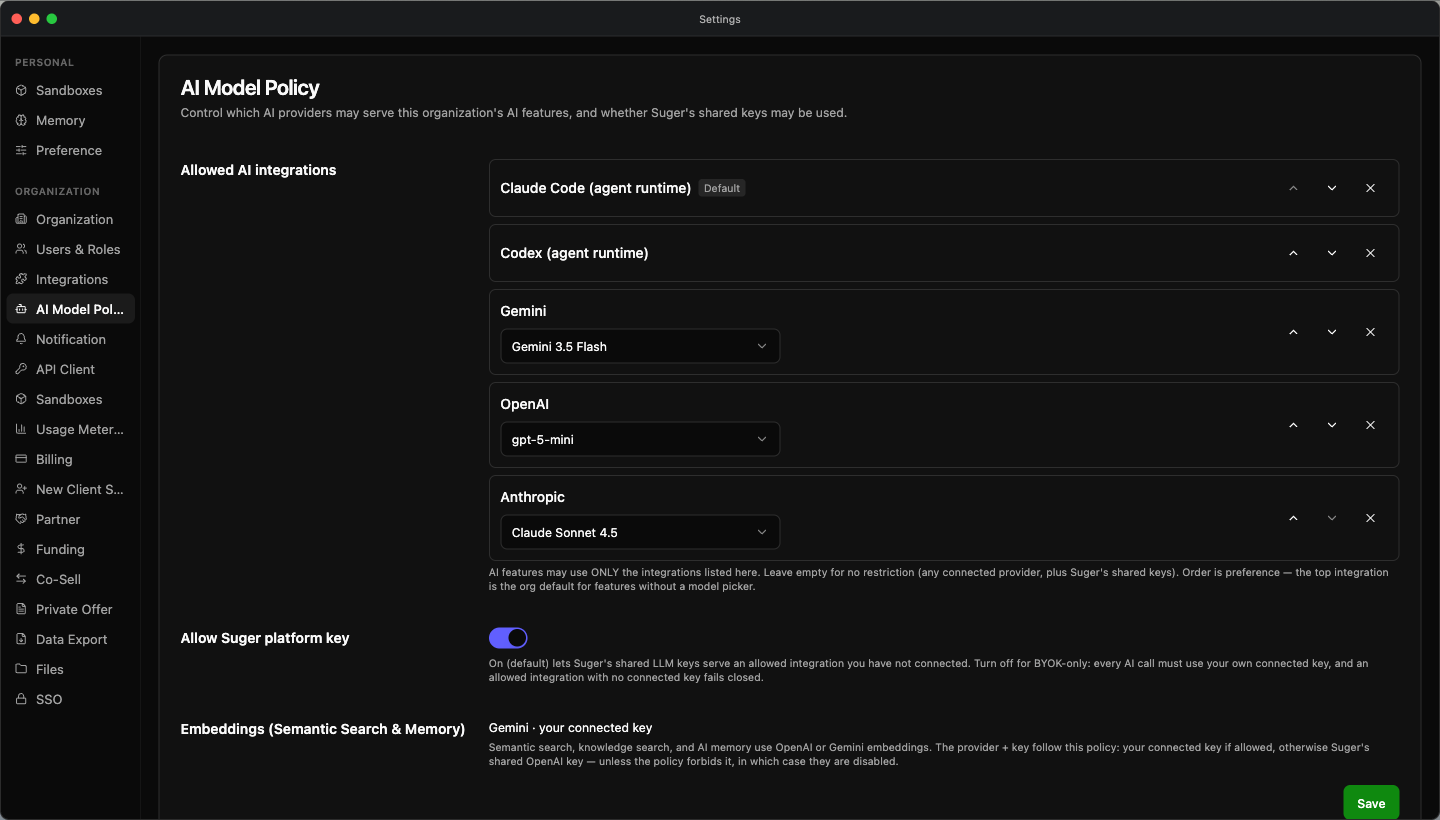Image resolution: width=1440 pixels, height=820 pixels.
Task: Move Codex (agent runtime) down
Action: pos(1332,253)
